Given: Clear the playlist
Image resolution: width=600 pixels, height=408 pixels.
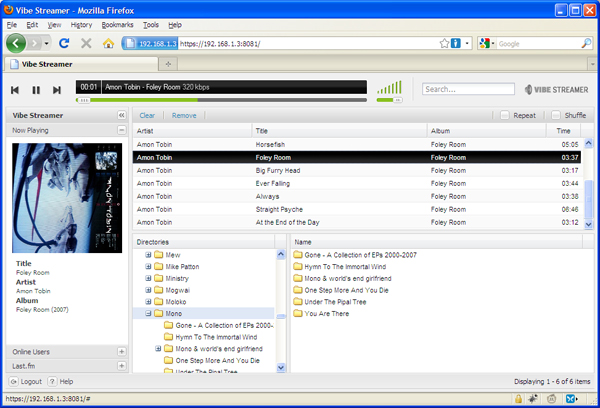Looking at the screenshot, I should click(x=147, y=115).
